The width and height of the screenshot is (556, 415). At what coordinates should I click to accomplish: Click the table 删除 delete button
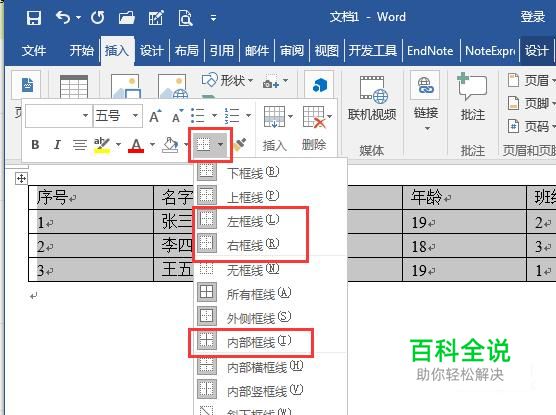(x=314, y=129)
